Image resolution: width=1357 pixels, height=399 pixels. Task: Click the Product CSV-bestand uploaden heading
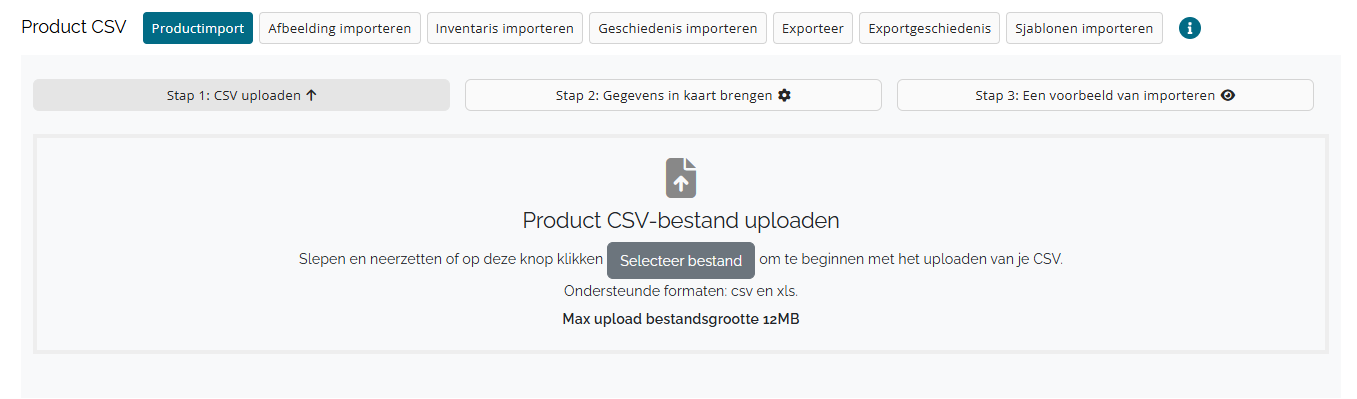point(681,220)
